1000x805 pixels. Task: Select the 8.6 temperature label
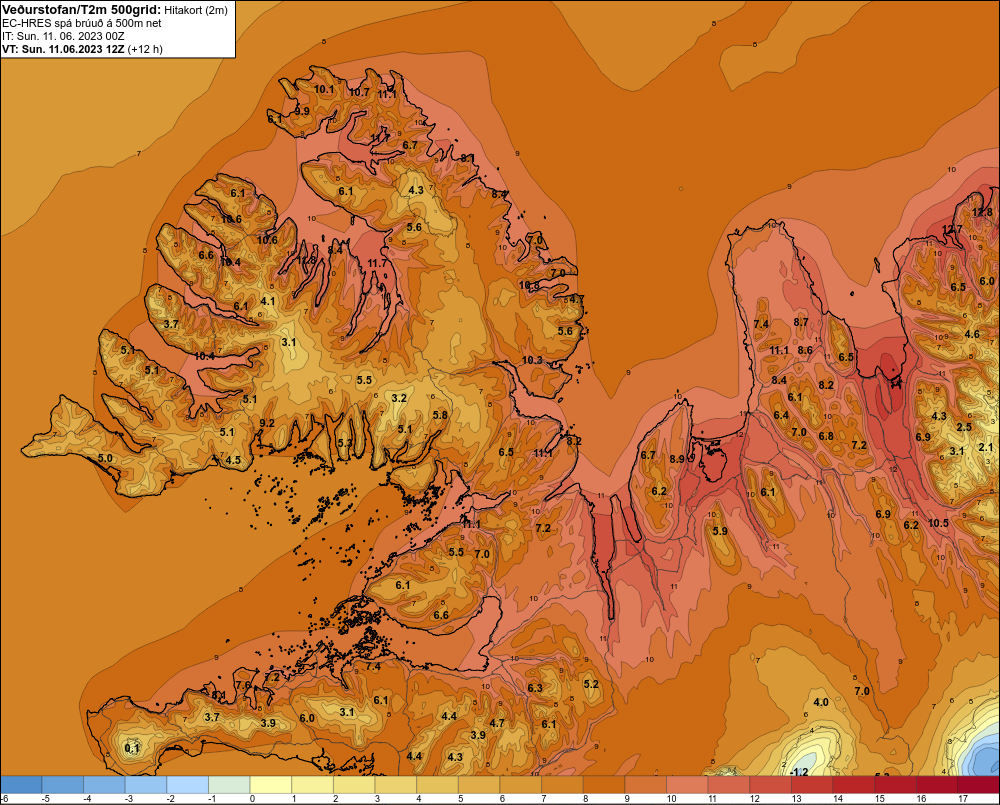click(805, 350)
